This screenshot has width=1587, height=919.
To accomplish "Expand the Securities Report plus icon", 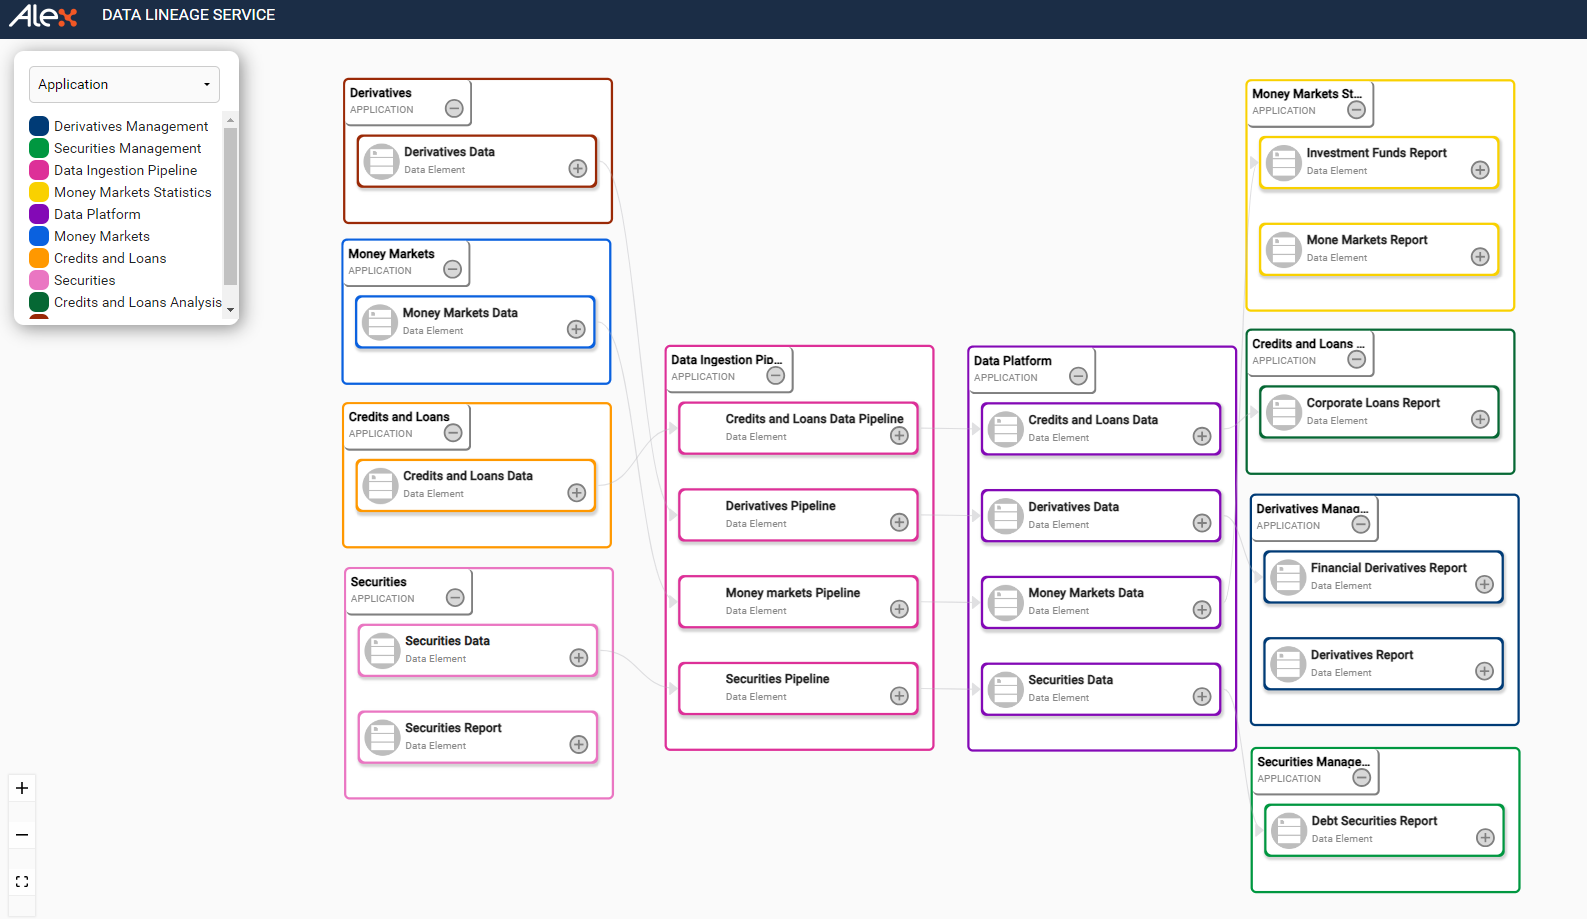I will pos(579,744).
